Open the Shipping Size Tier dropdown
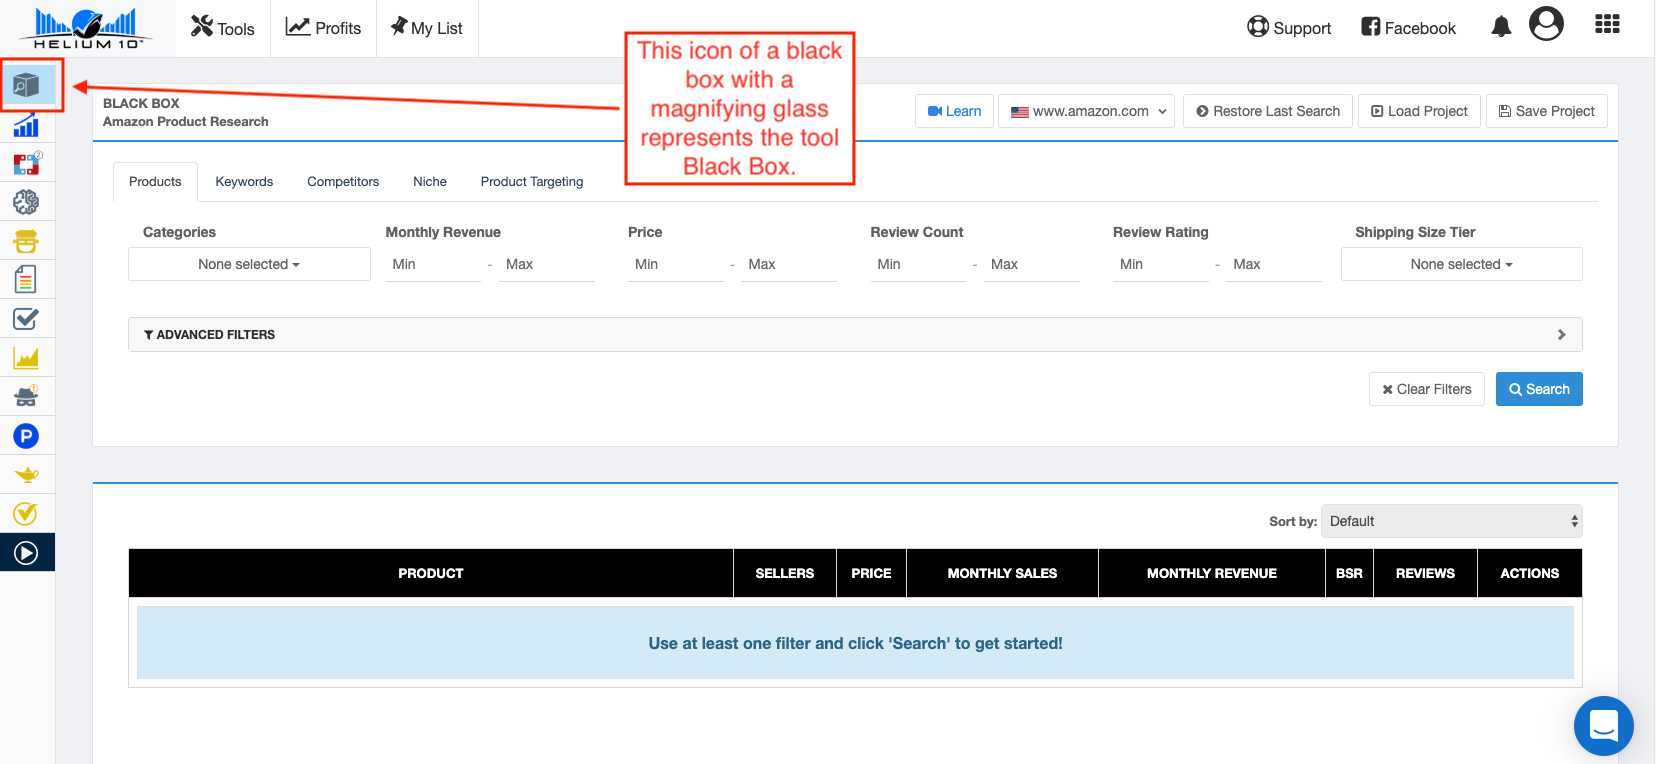This screenshot has height=764, width=1656. (x=1461, y=264)
